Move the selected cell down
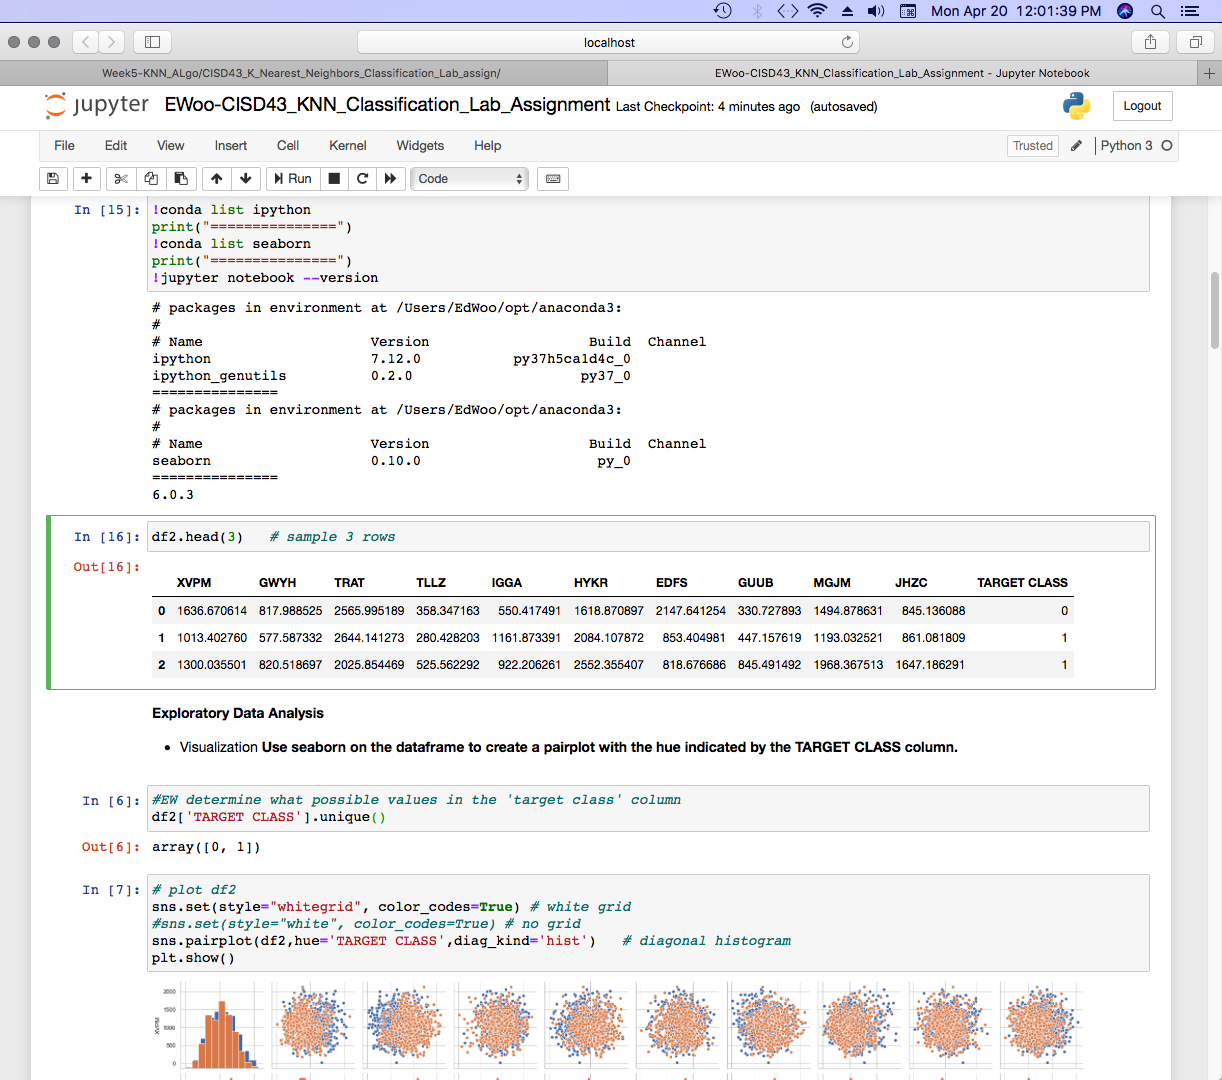 coord(246,178)
